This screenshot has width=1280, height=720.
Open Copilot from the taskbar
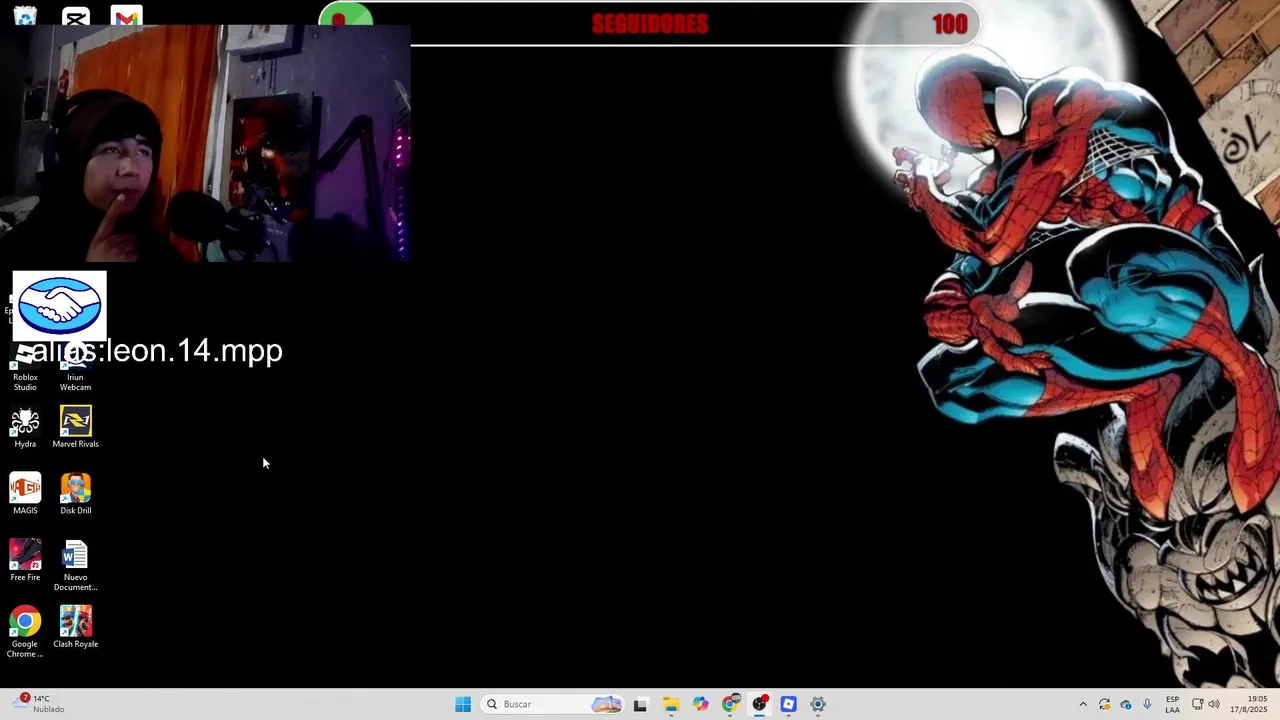pyautogui.click(x=700, y=704)
